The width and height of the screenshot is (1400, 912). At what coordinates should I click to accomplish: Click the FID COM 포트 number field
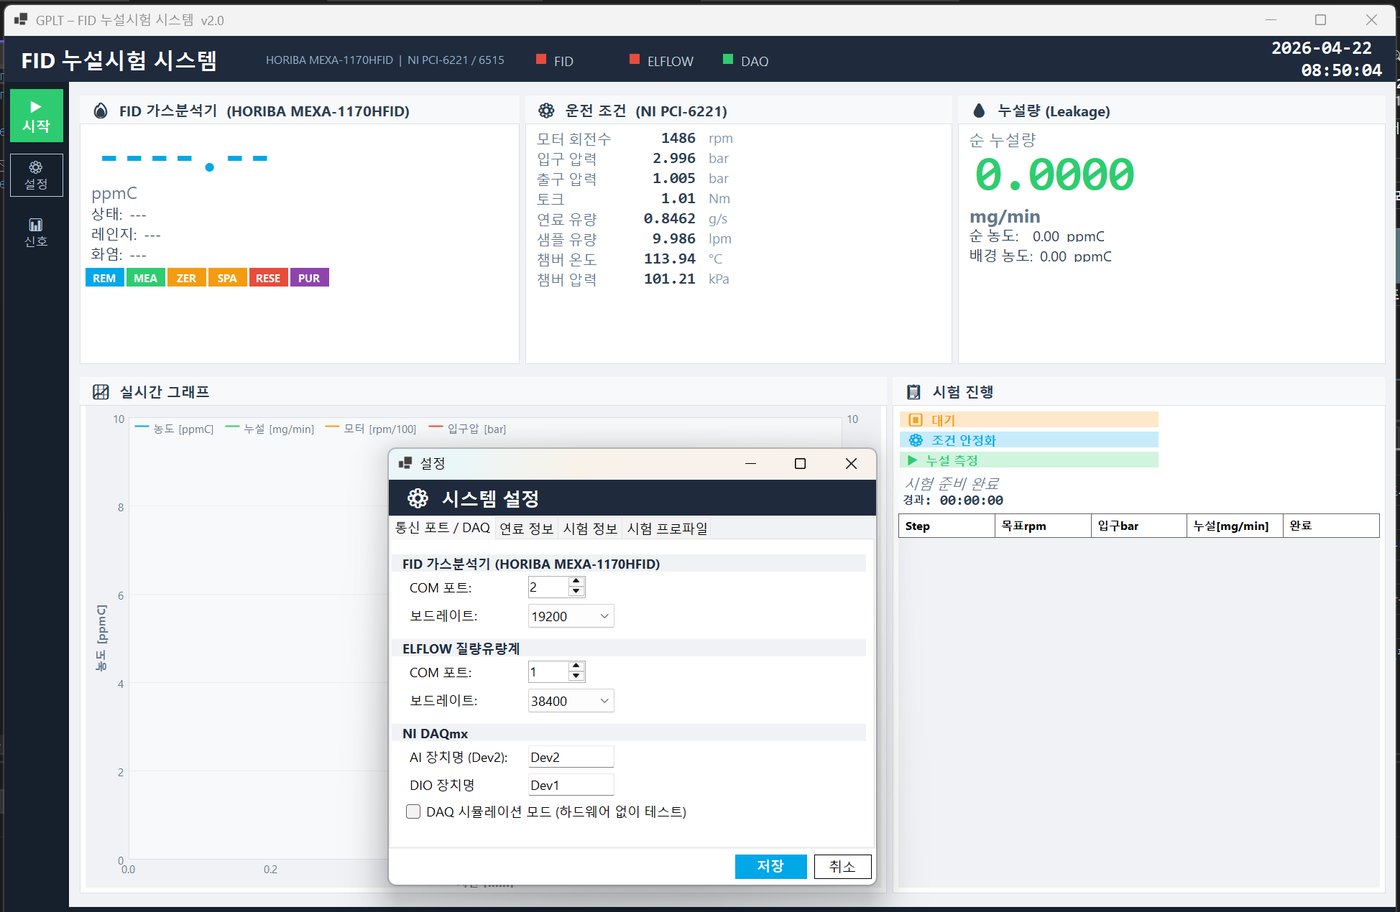(548, 587)
